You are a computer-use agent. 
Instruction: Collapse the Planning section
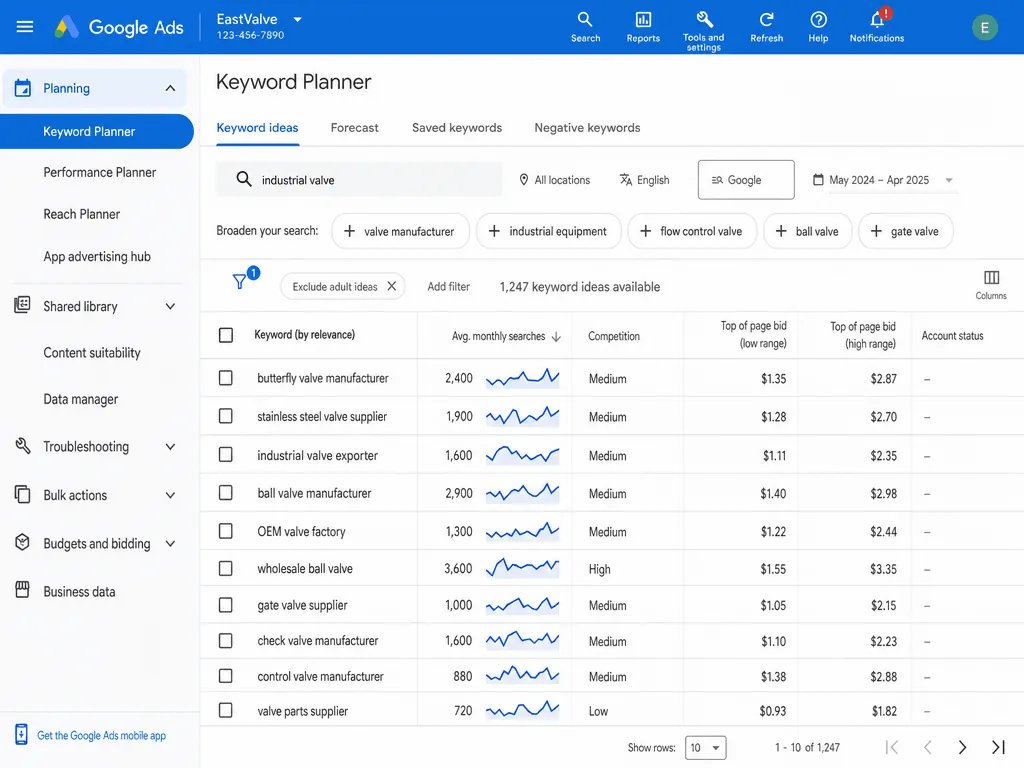(170, 88)
